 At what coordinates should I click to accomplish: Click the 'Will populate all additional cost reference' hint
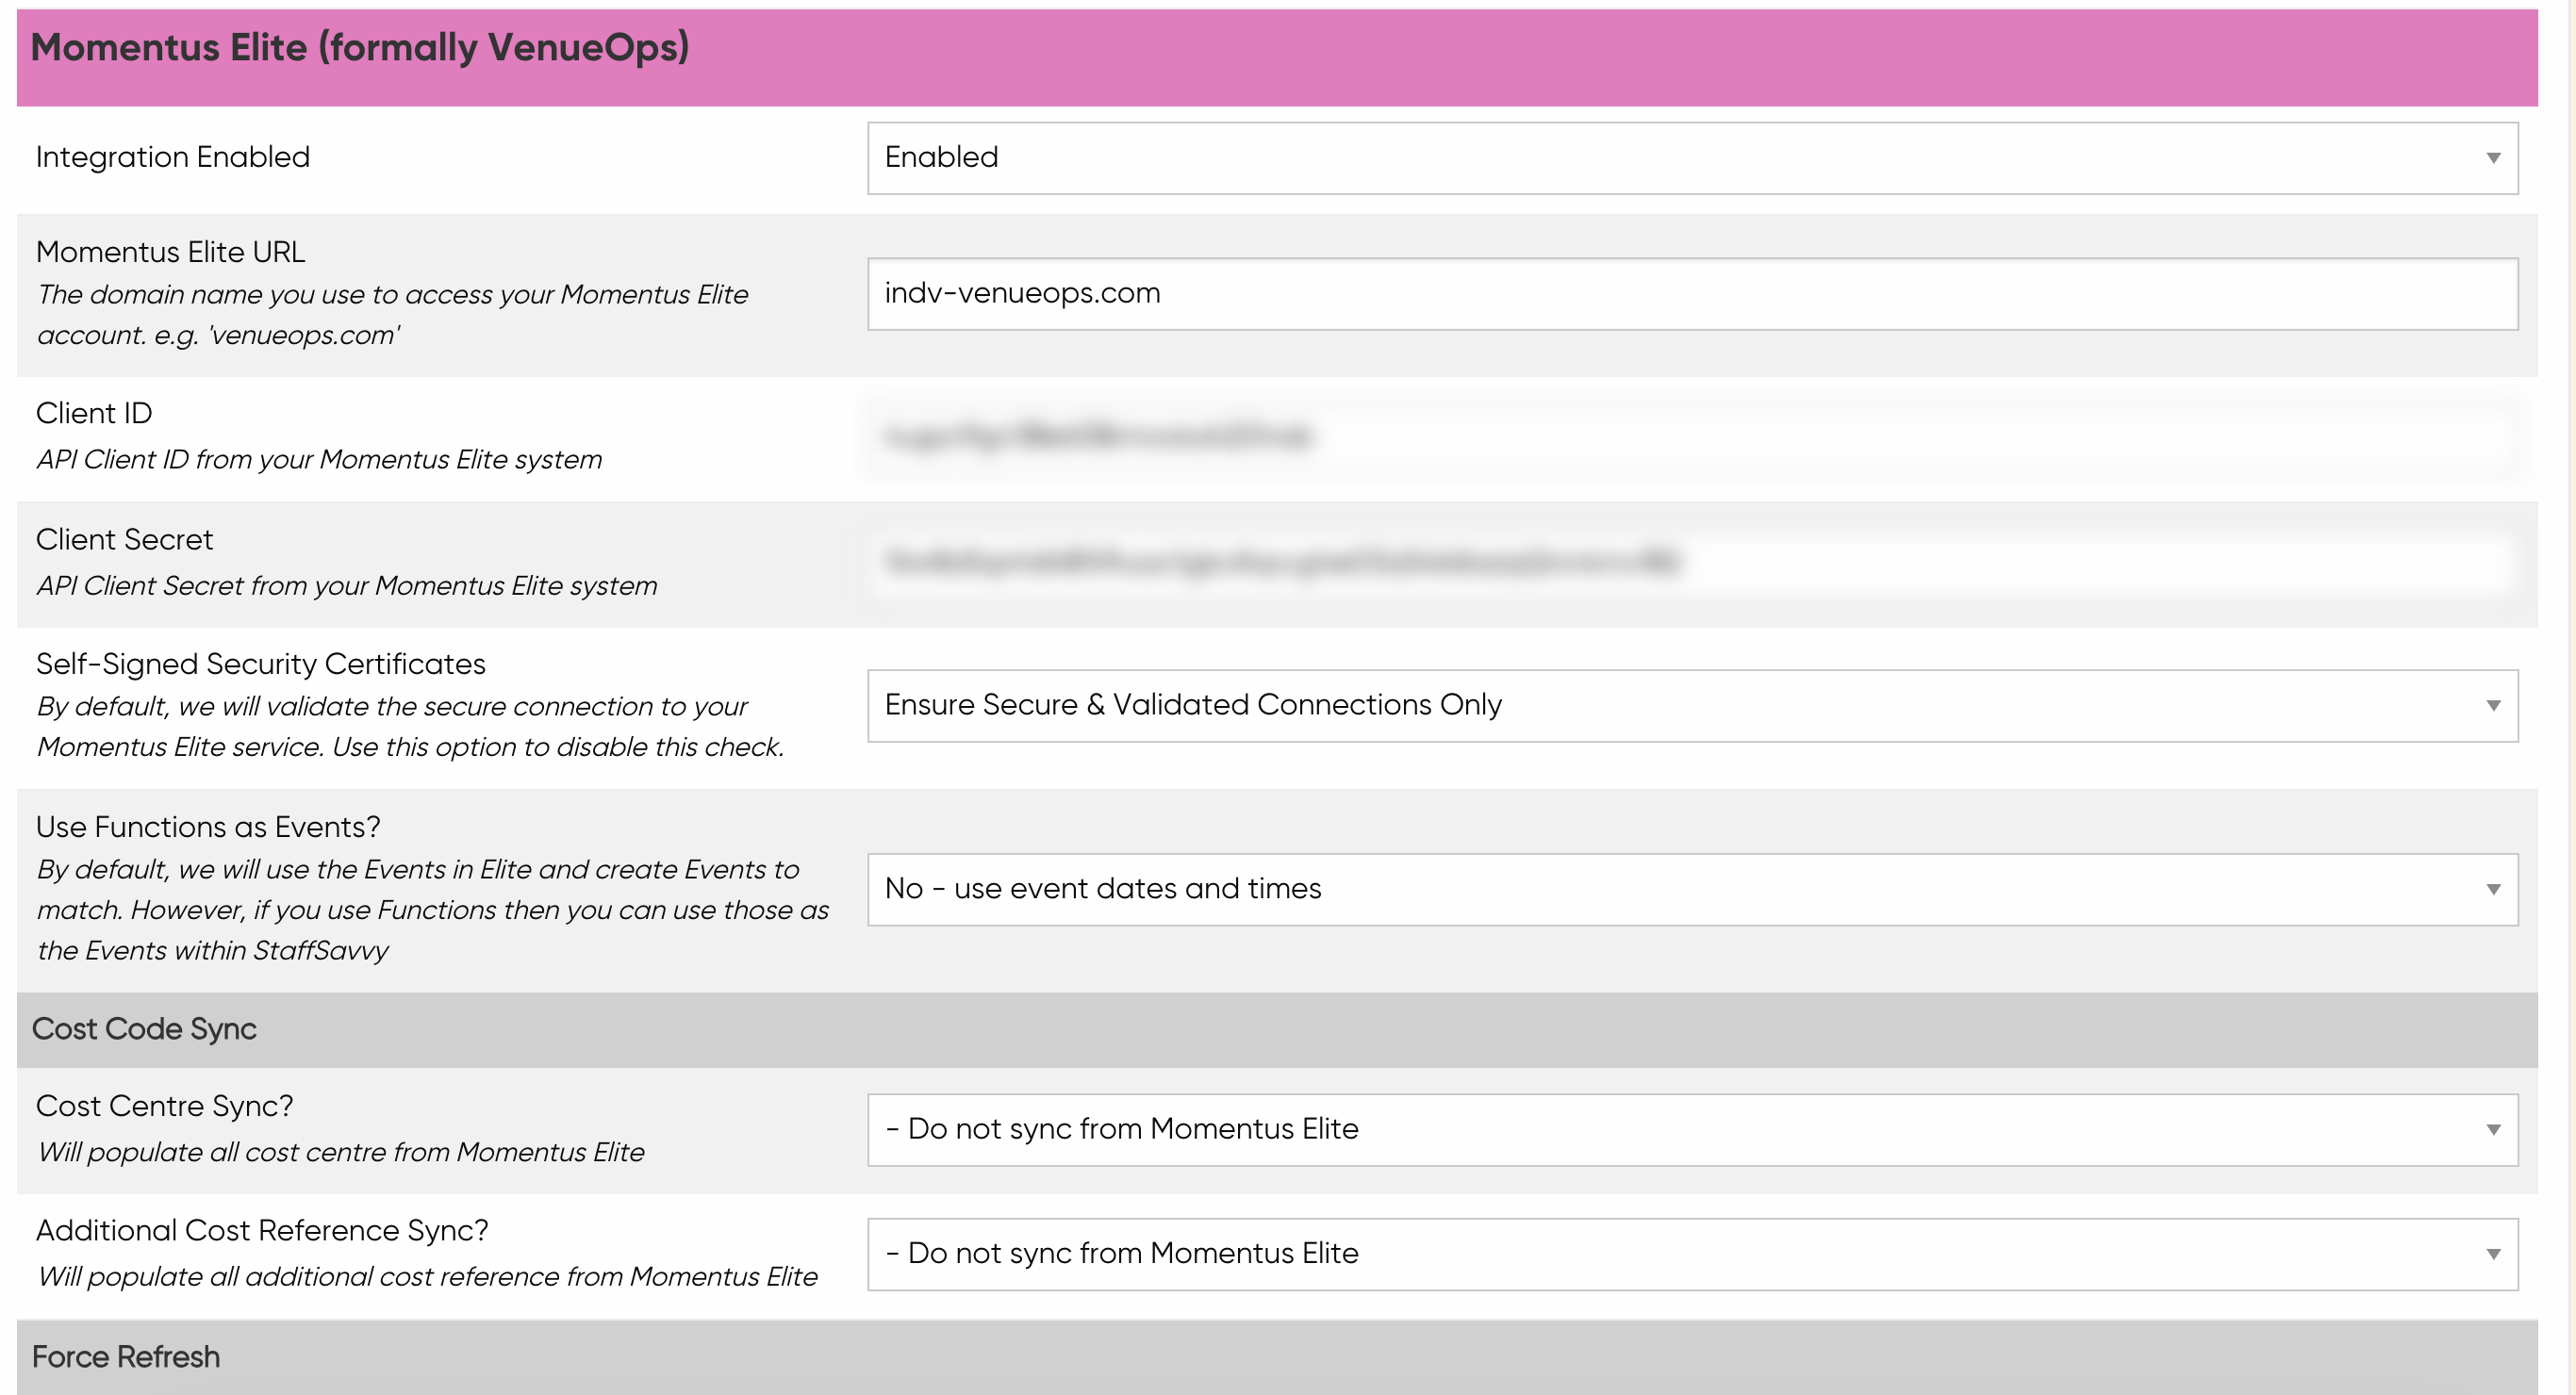tap(427, 1277)
